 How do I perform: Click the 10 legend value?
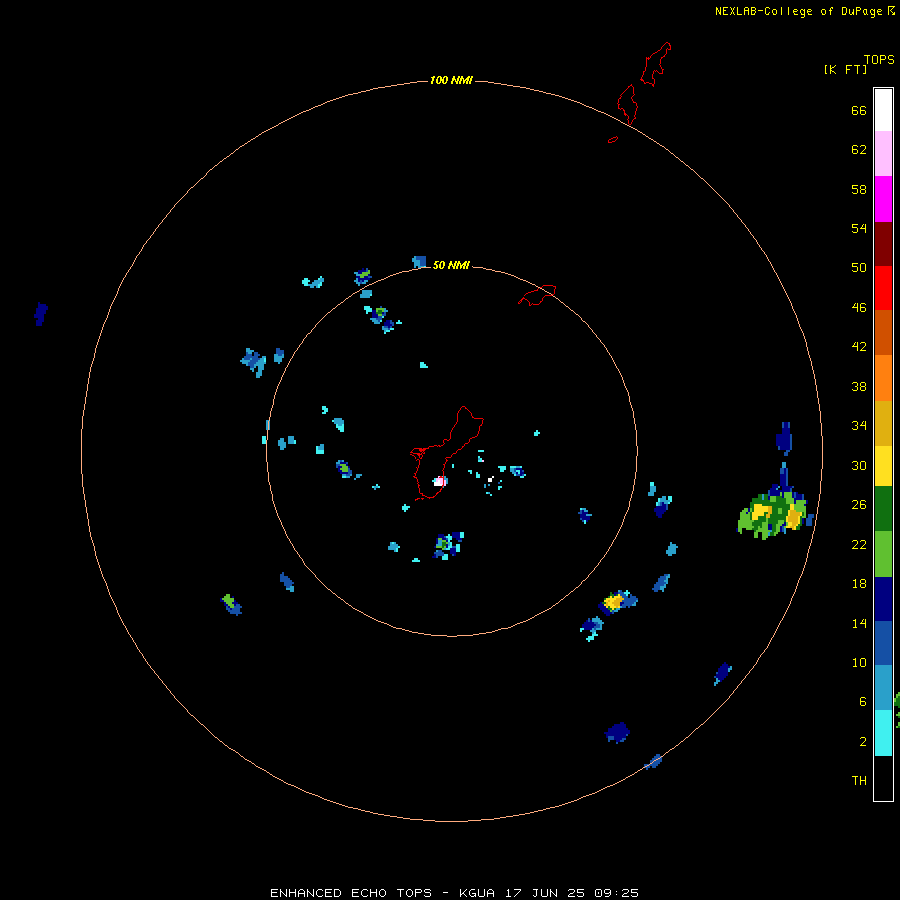click(x=859, y=663)
